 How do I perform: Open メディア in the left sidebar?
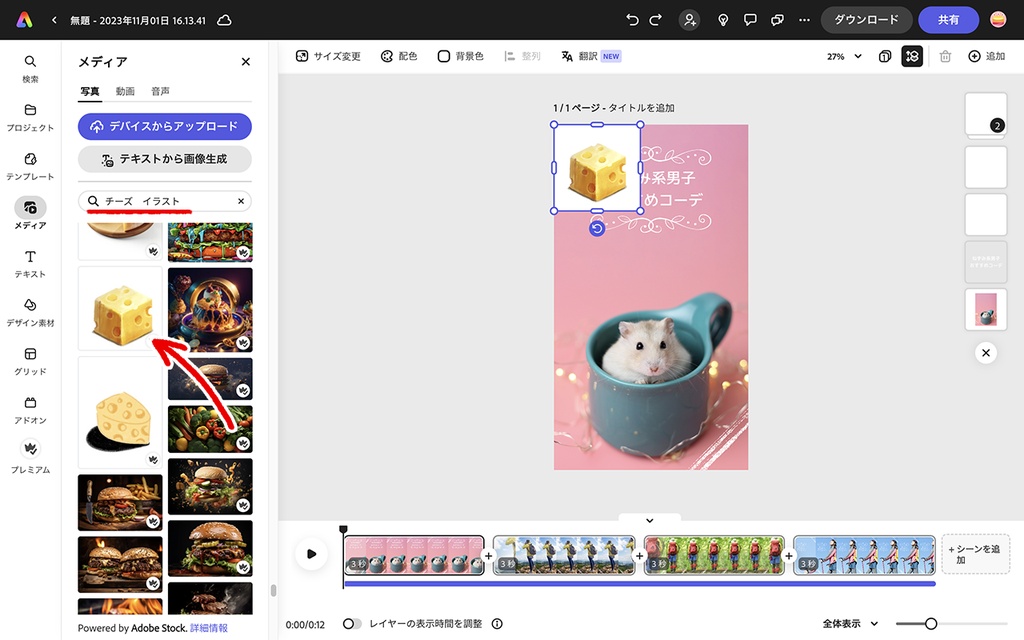coord(30,214)
